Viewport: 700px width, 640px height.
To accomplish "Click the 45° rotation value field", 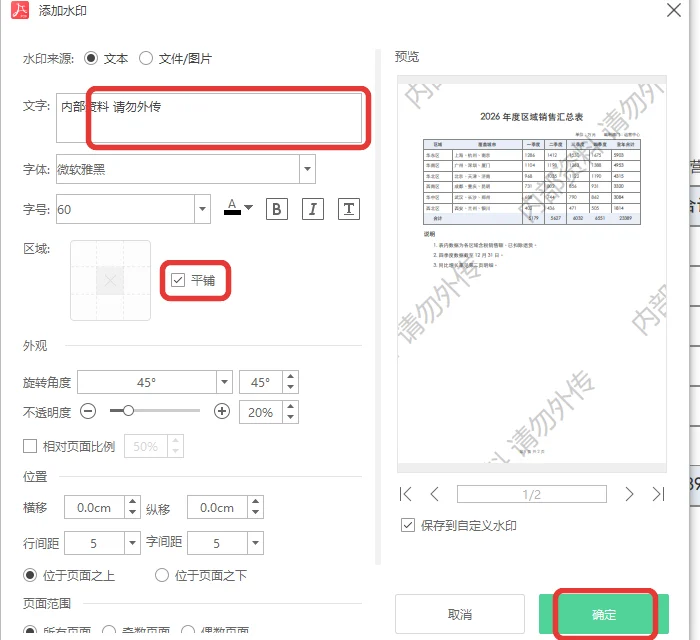I will (261, 382).
